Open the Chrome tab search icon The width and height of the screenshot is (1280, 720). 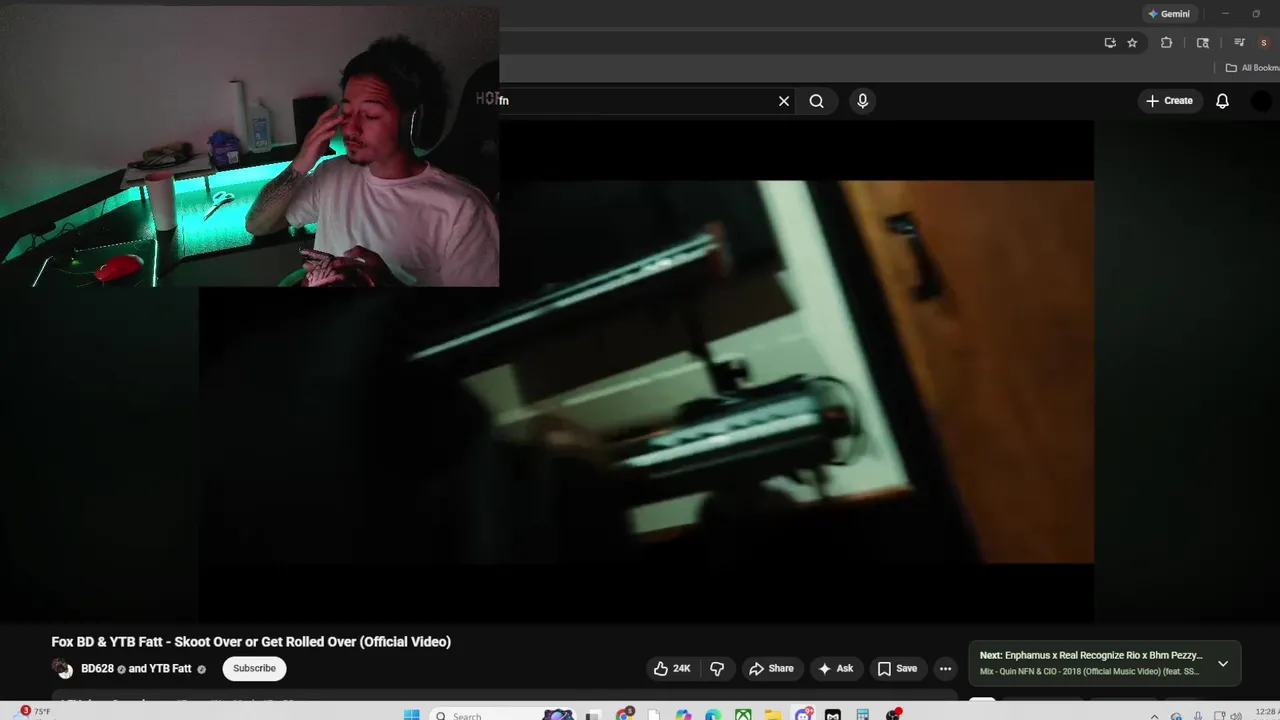1203,43
